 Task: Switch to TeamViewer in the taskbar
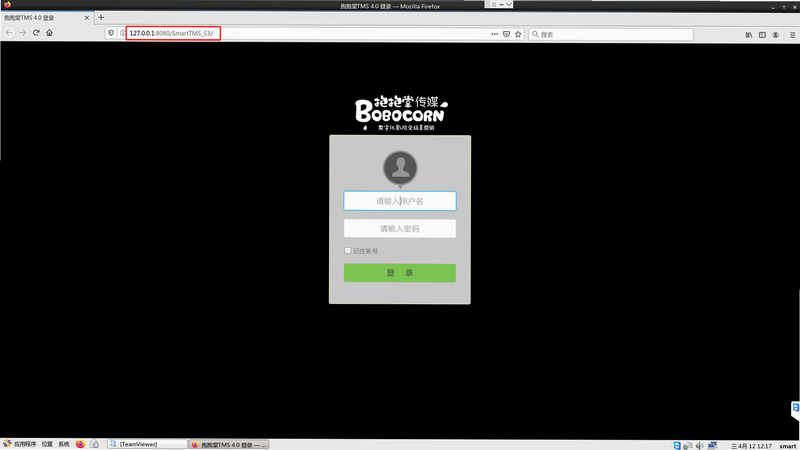pos(147,444)
